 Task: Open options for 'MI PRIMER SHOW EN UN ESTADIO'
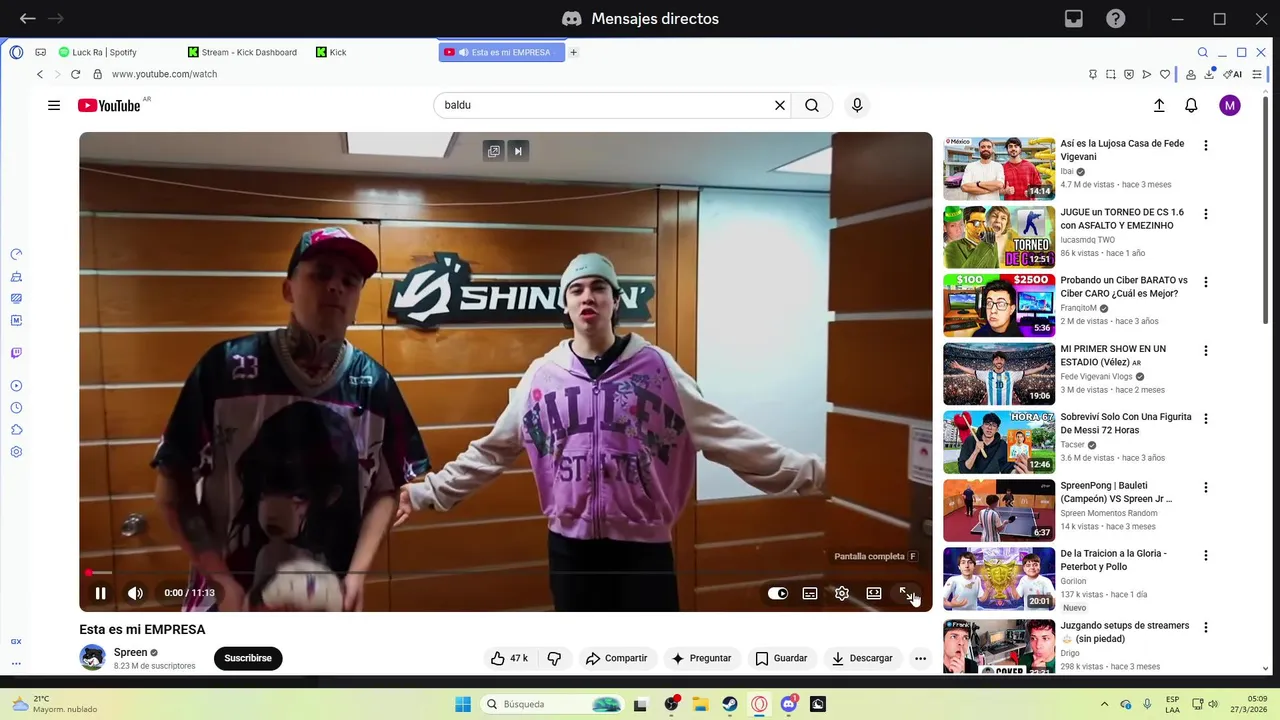pos(1206,351)
